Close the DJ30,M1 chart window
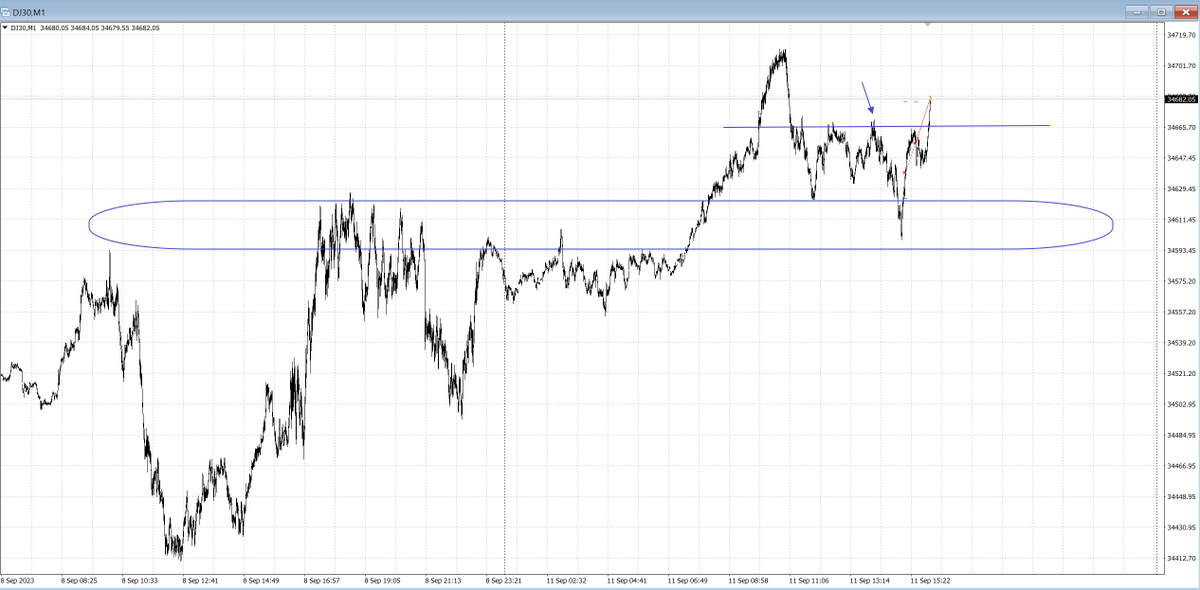This screenshot has width=1200, height=590. (1184, 11)
